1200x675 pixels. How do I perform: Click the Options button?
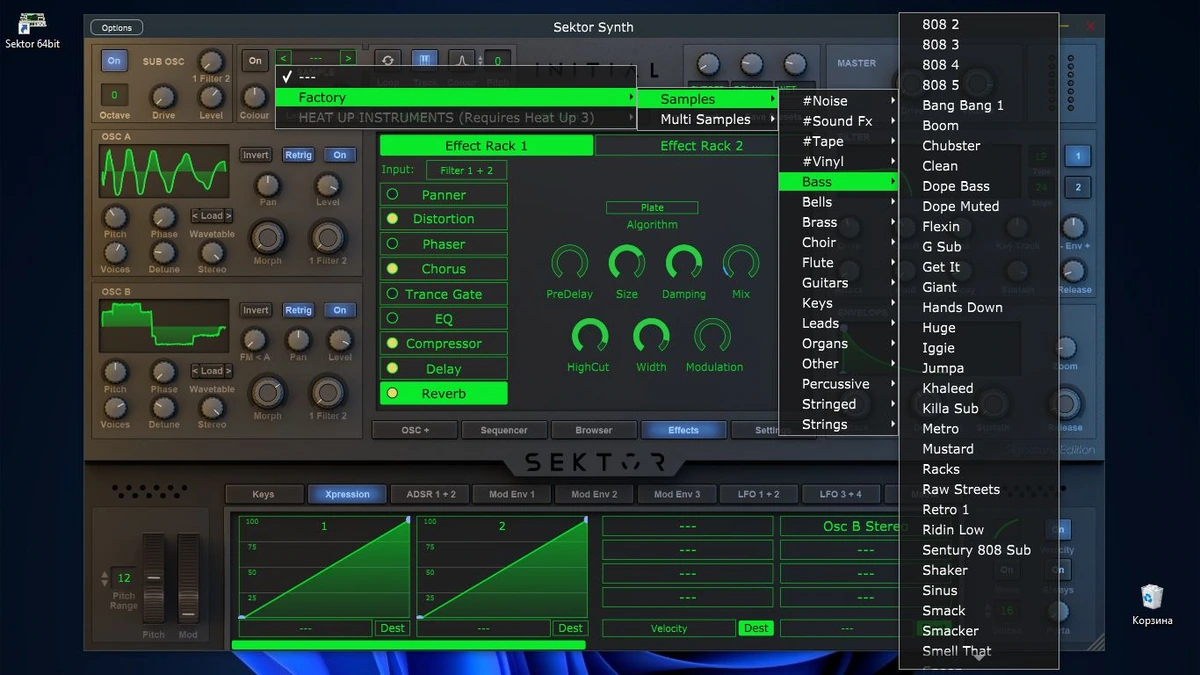[x=117, y=28]
